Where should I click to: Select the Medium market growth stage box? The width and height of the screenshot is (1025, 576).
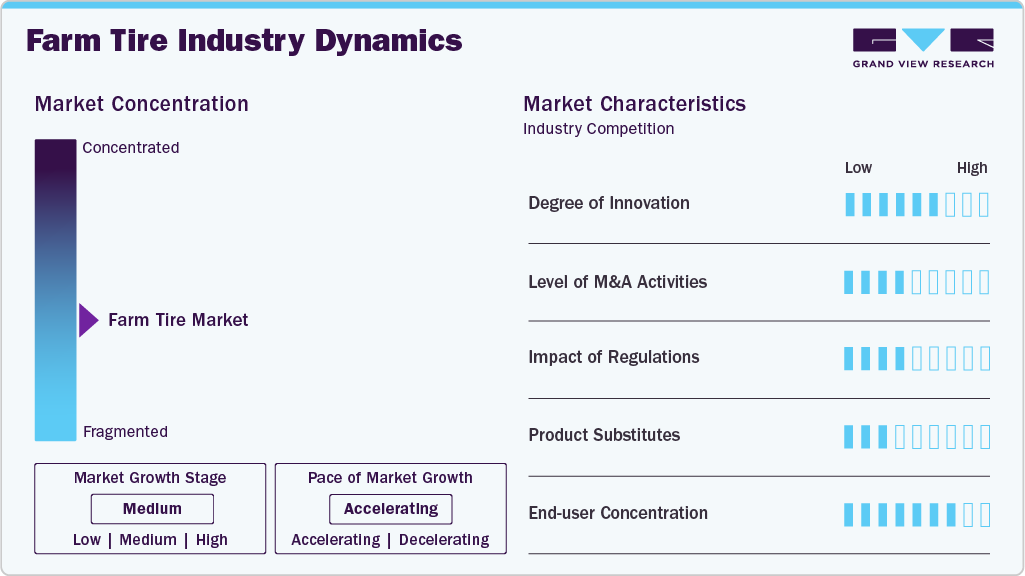(x=152, y=509)
